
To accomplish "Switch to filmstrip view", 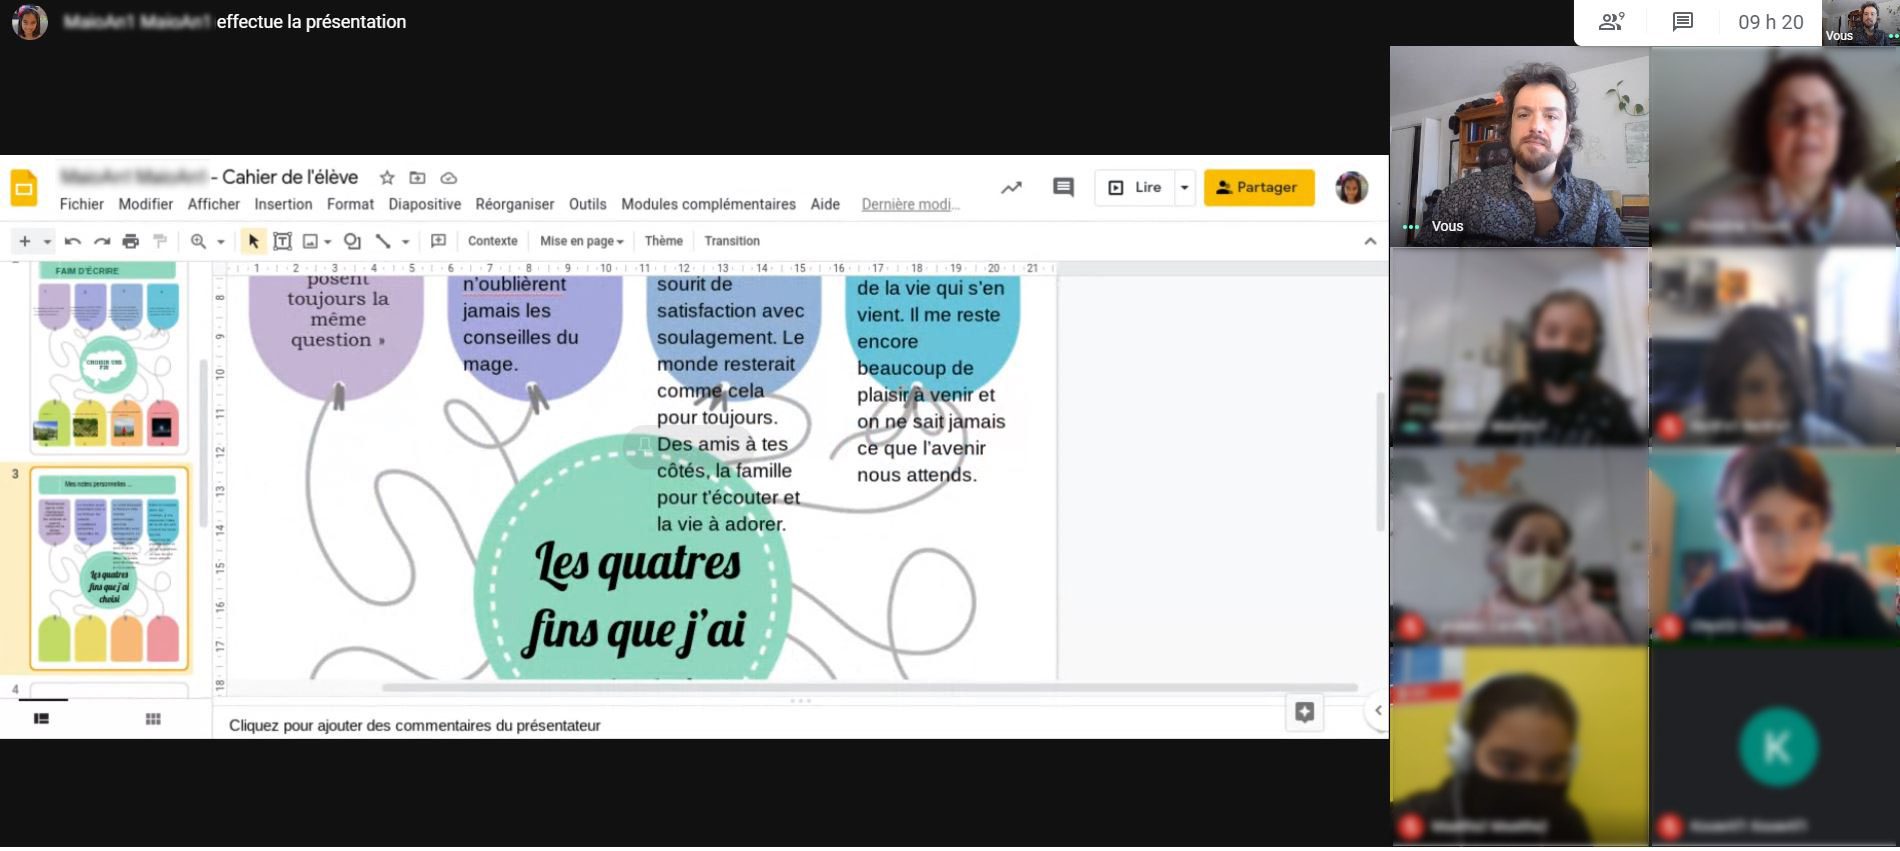I will pyautogui.click(x=41, y=719).
